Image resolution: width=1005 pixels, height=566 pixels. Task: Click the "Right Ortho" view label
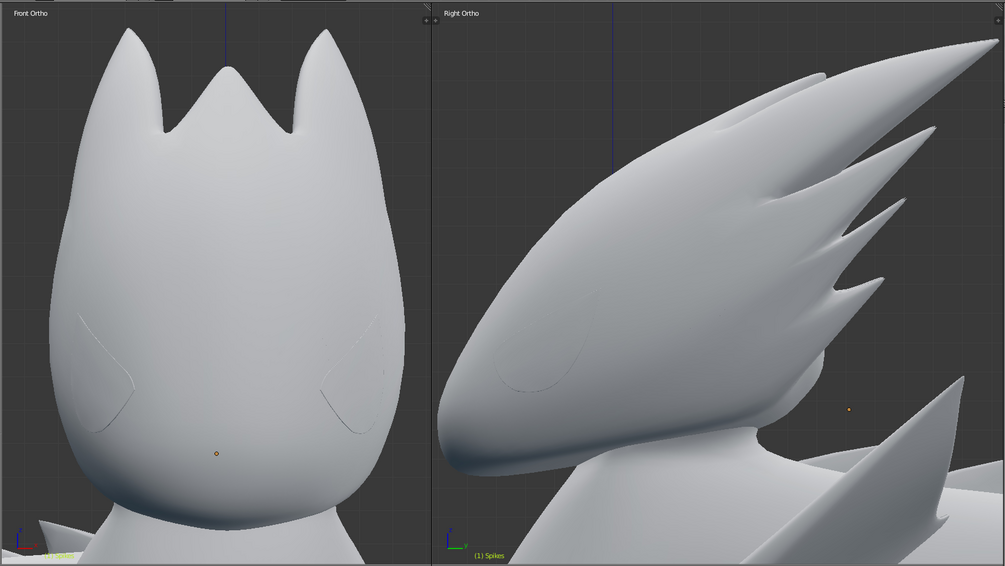461,13
